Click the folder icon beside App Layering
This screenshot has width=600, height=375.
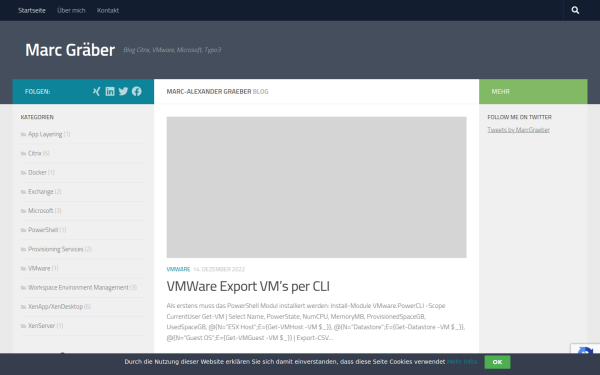[23, 134]
